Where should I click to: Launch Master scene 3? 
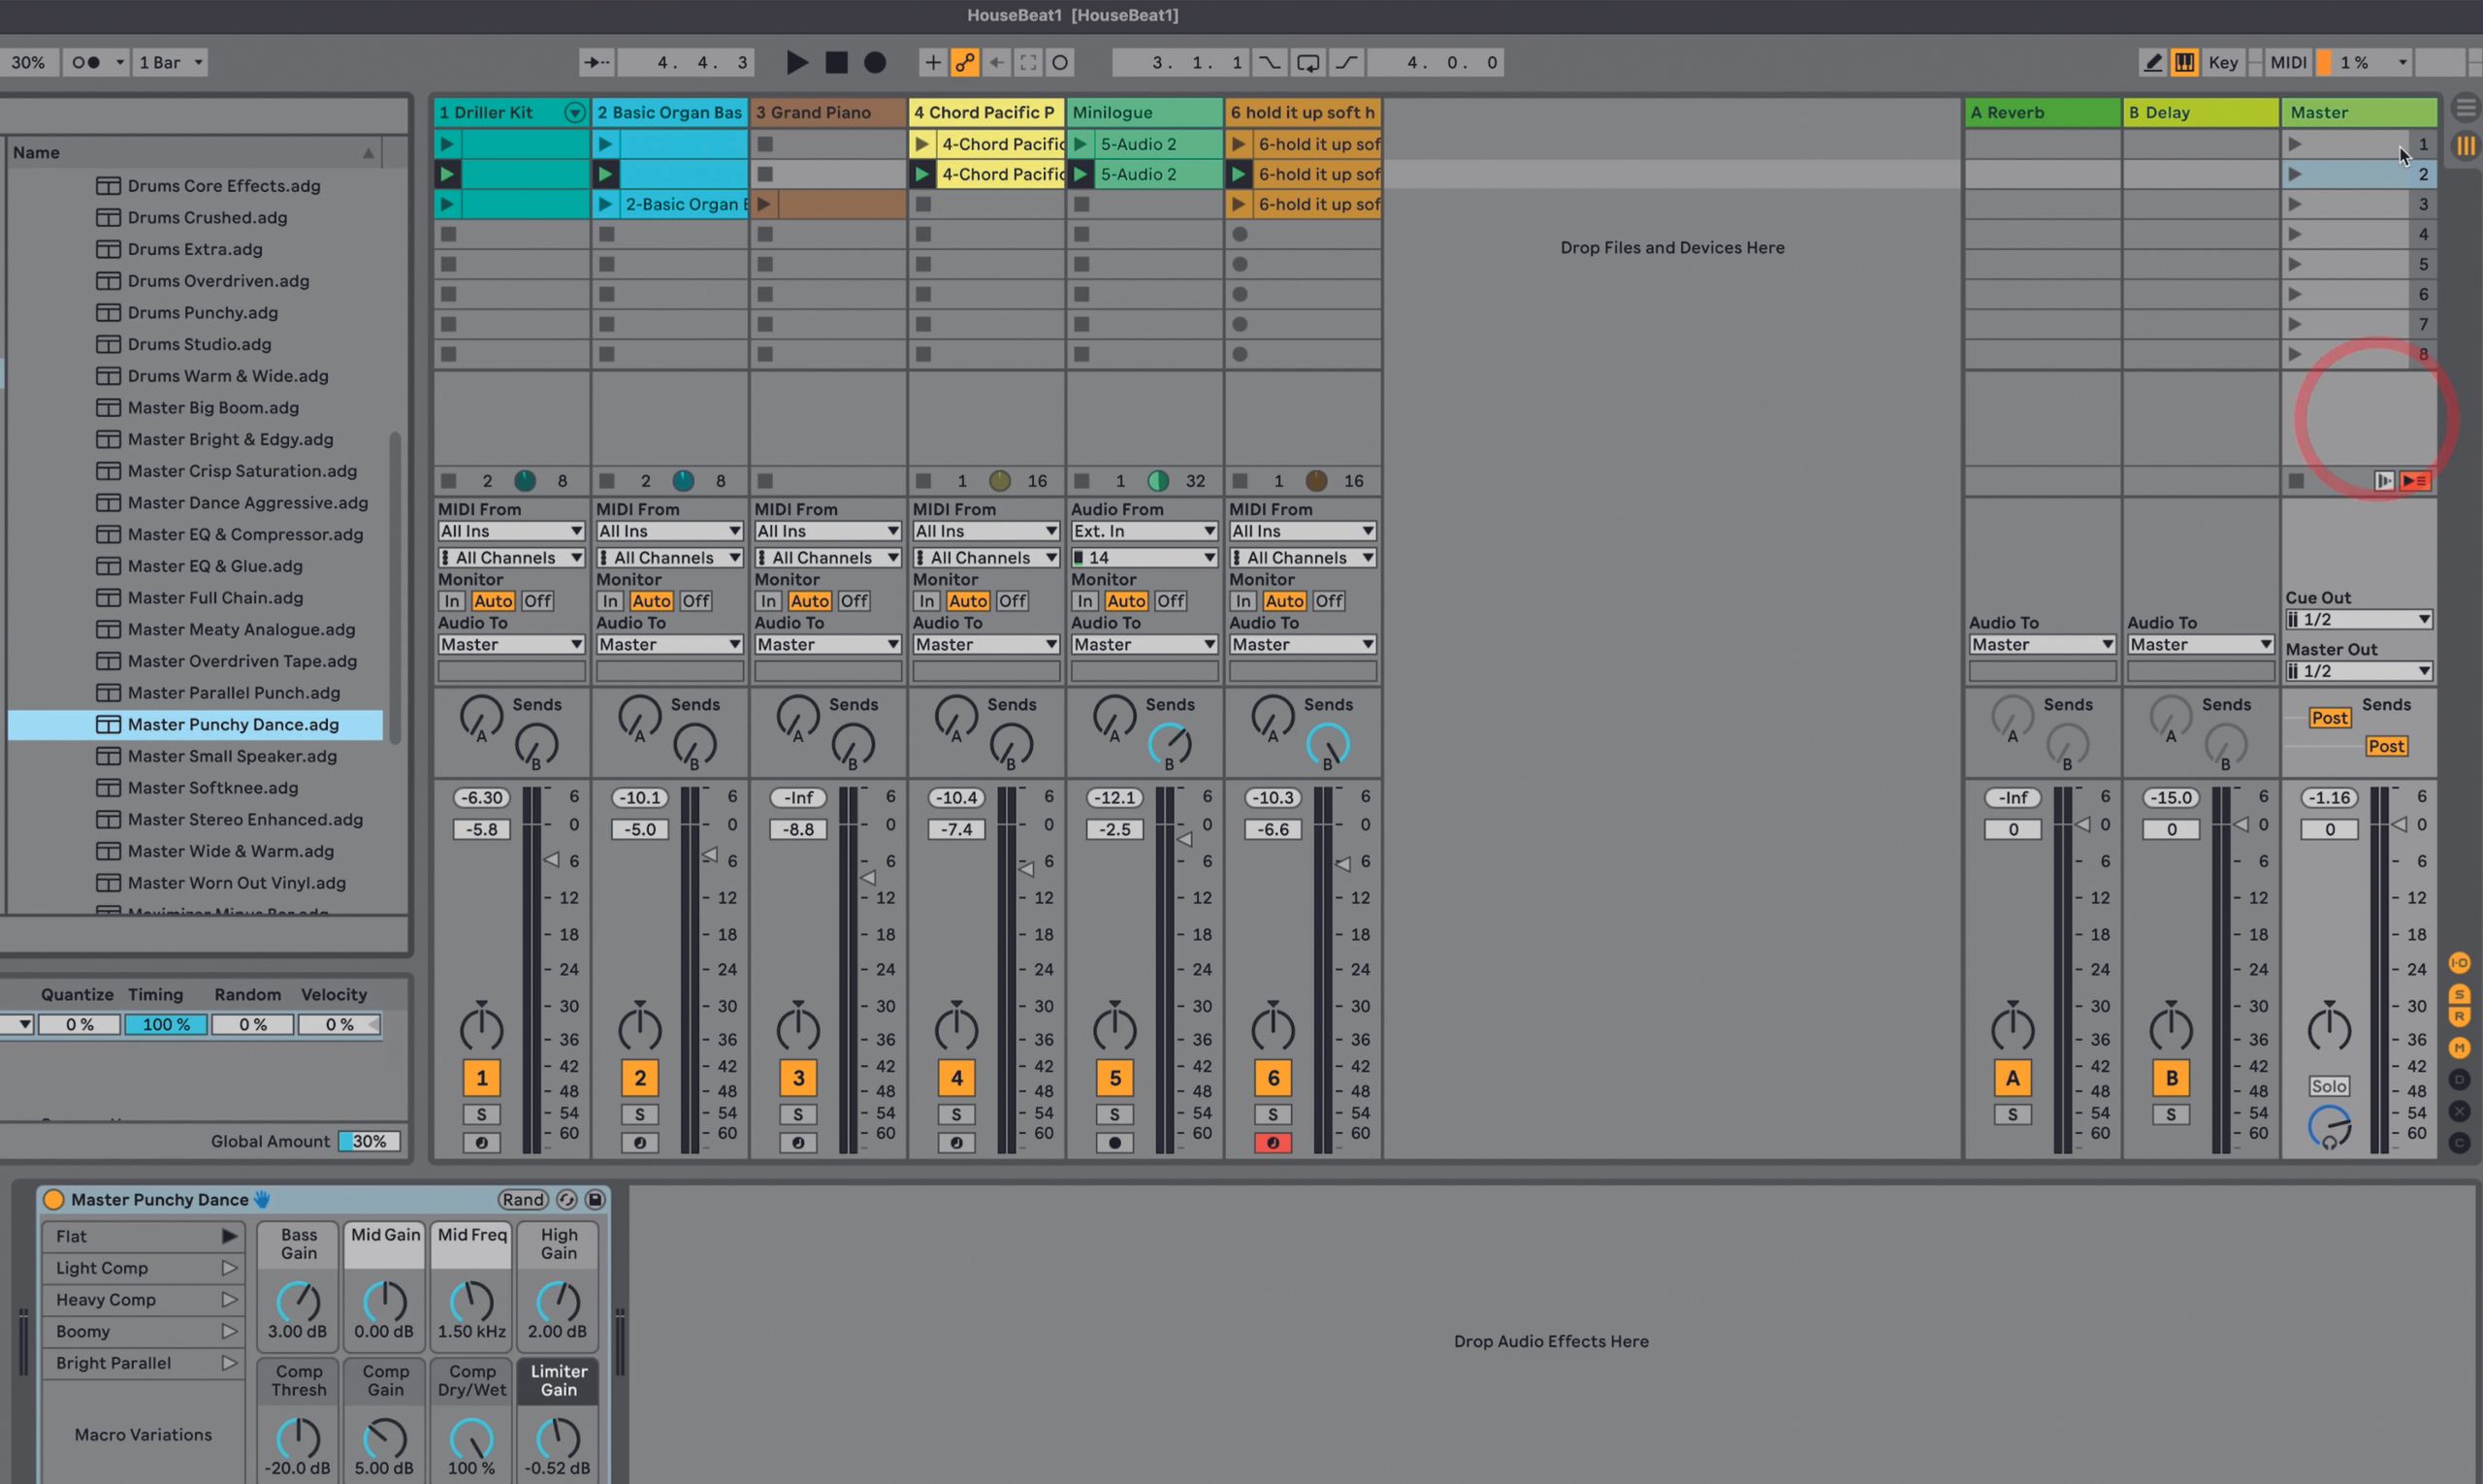[2295, 204]
